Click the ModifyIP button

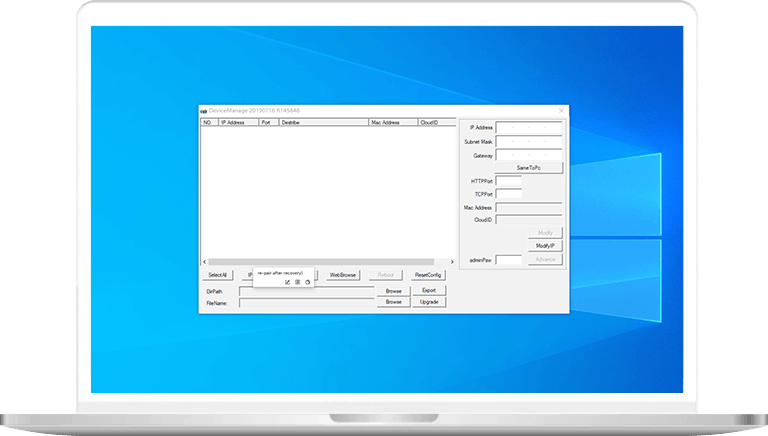(545, 246)
